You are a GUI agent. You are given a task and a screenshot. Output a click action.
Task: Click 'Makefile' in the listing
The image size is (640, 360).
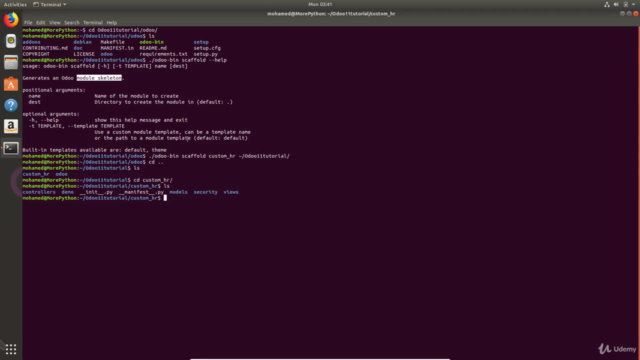[x=113, y=42]
